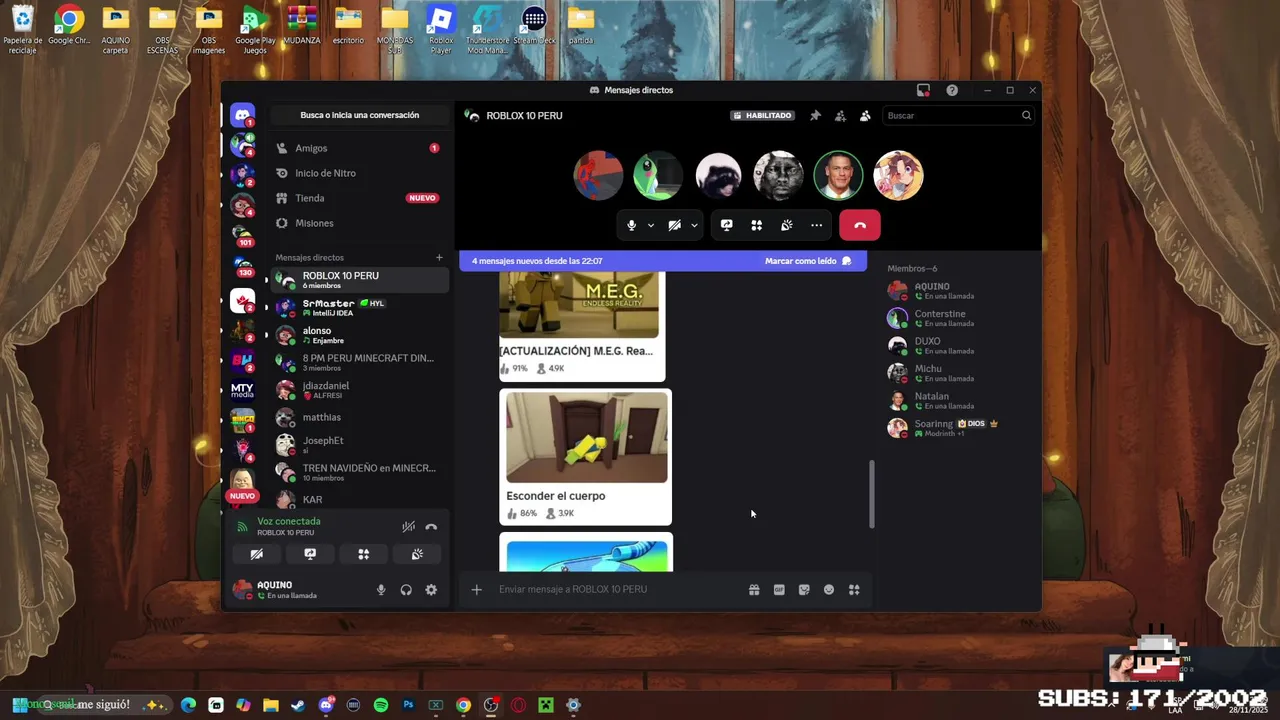
Task: Open matthias direct message
Action: click(x=359, y=417)
